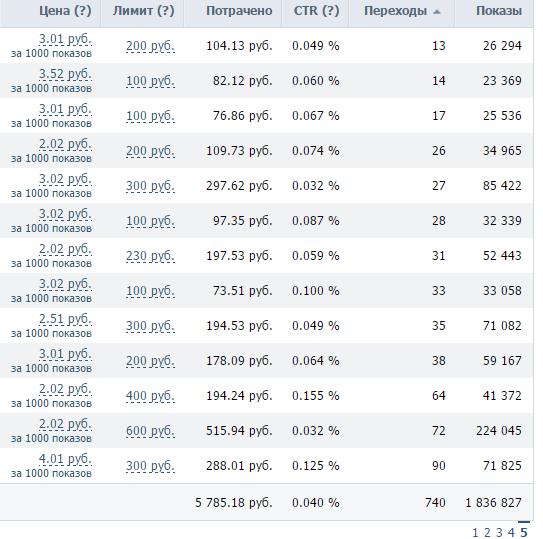Edit the 4.01 руб. price link
The image size is (543, 539).
(x=65, y=459)
